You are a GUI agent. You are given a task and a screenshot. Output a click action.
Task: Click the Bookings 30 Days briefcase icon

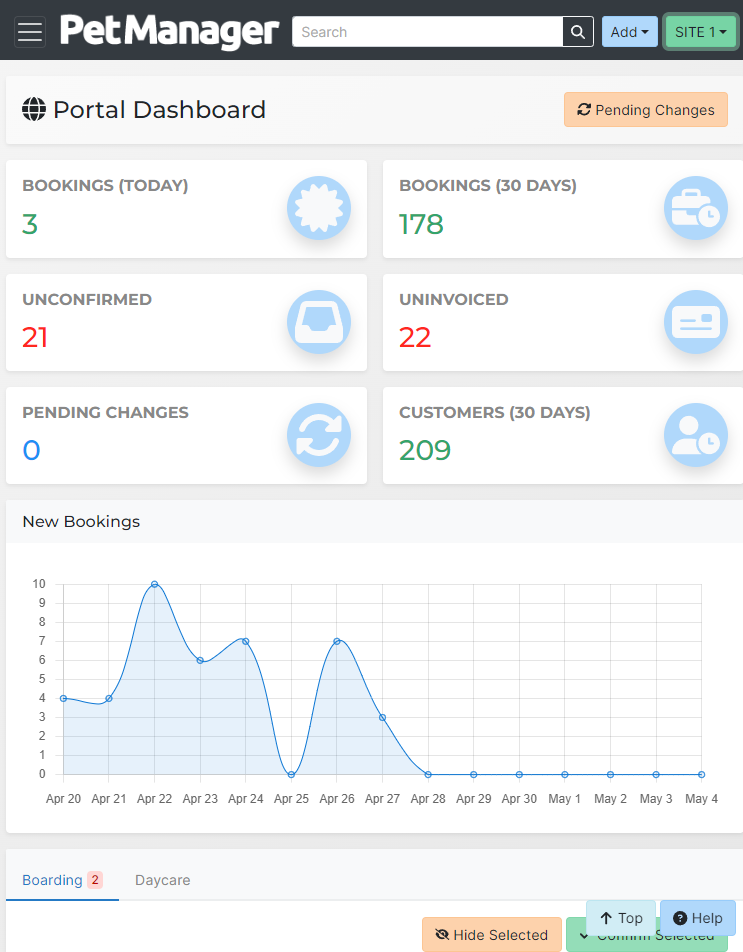[x=696, y=209]
